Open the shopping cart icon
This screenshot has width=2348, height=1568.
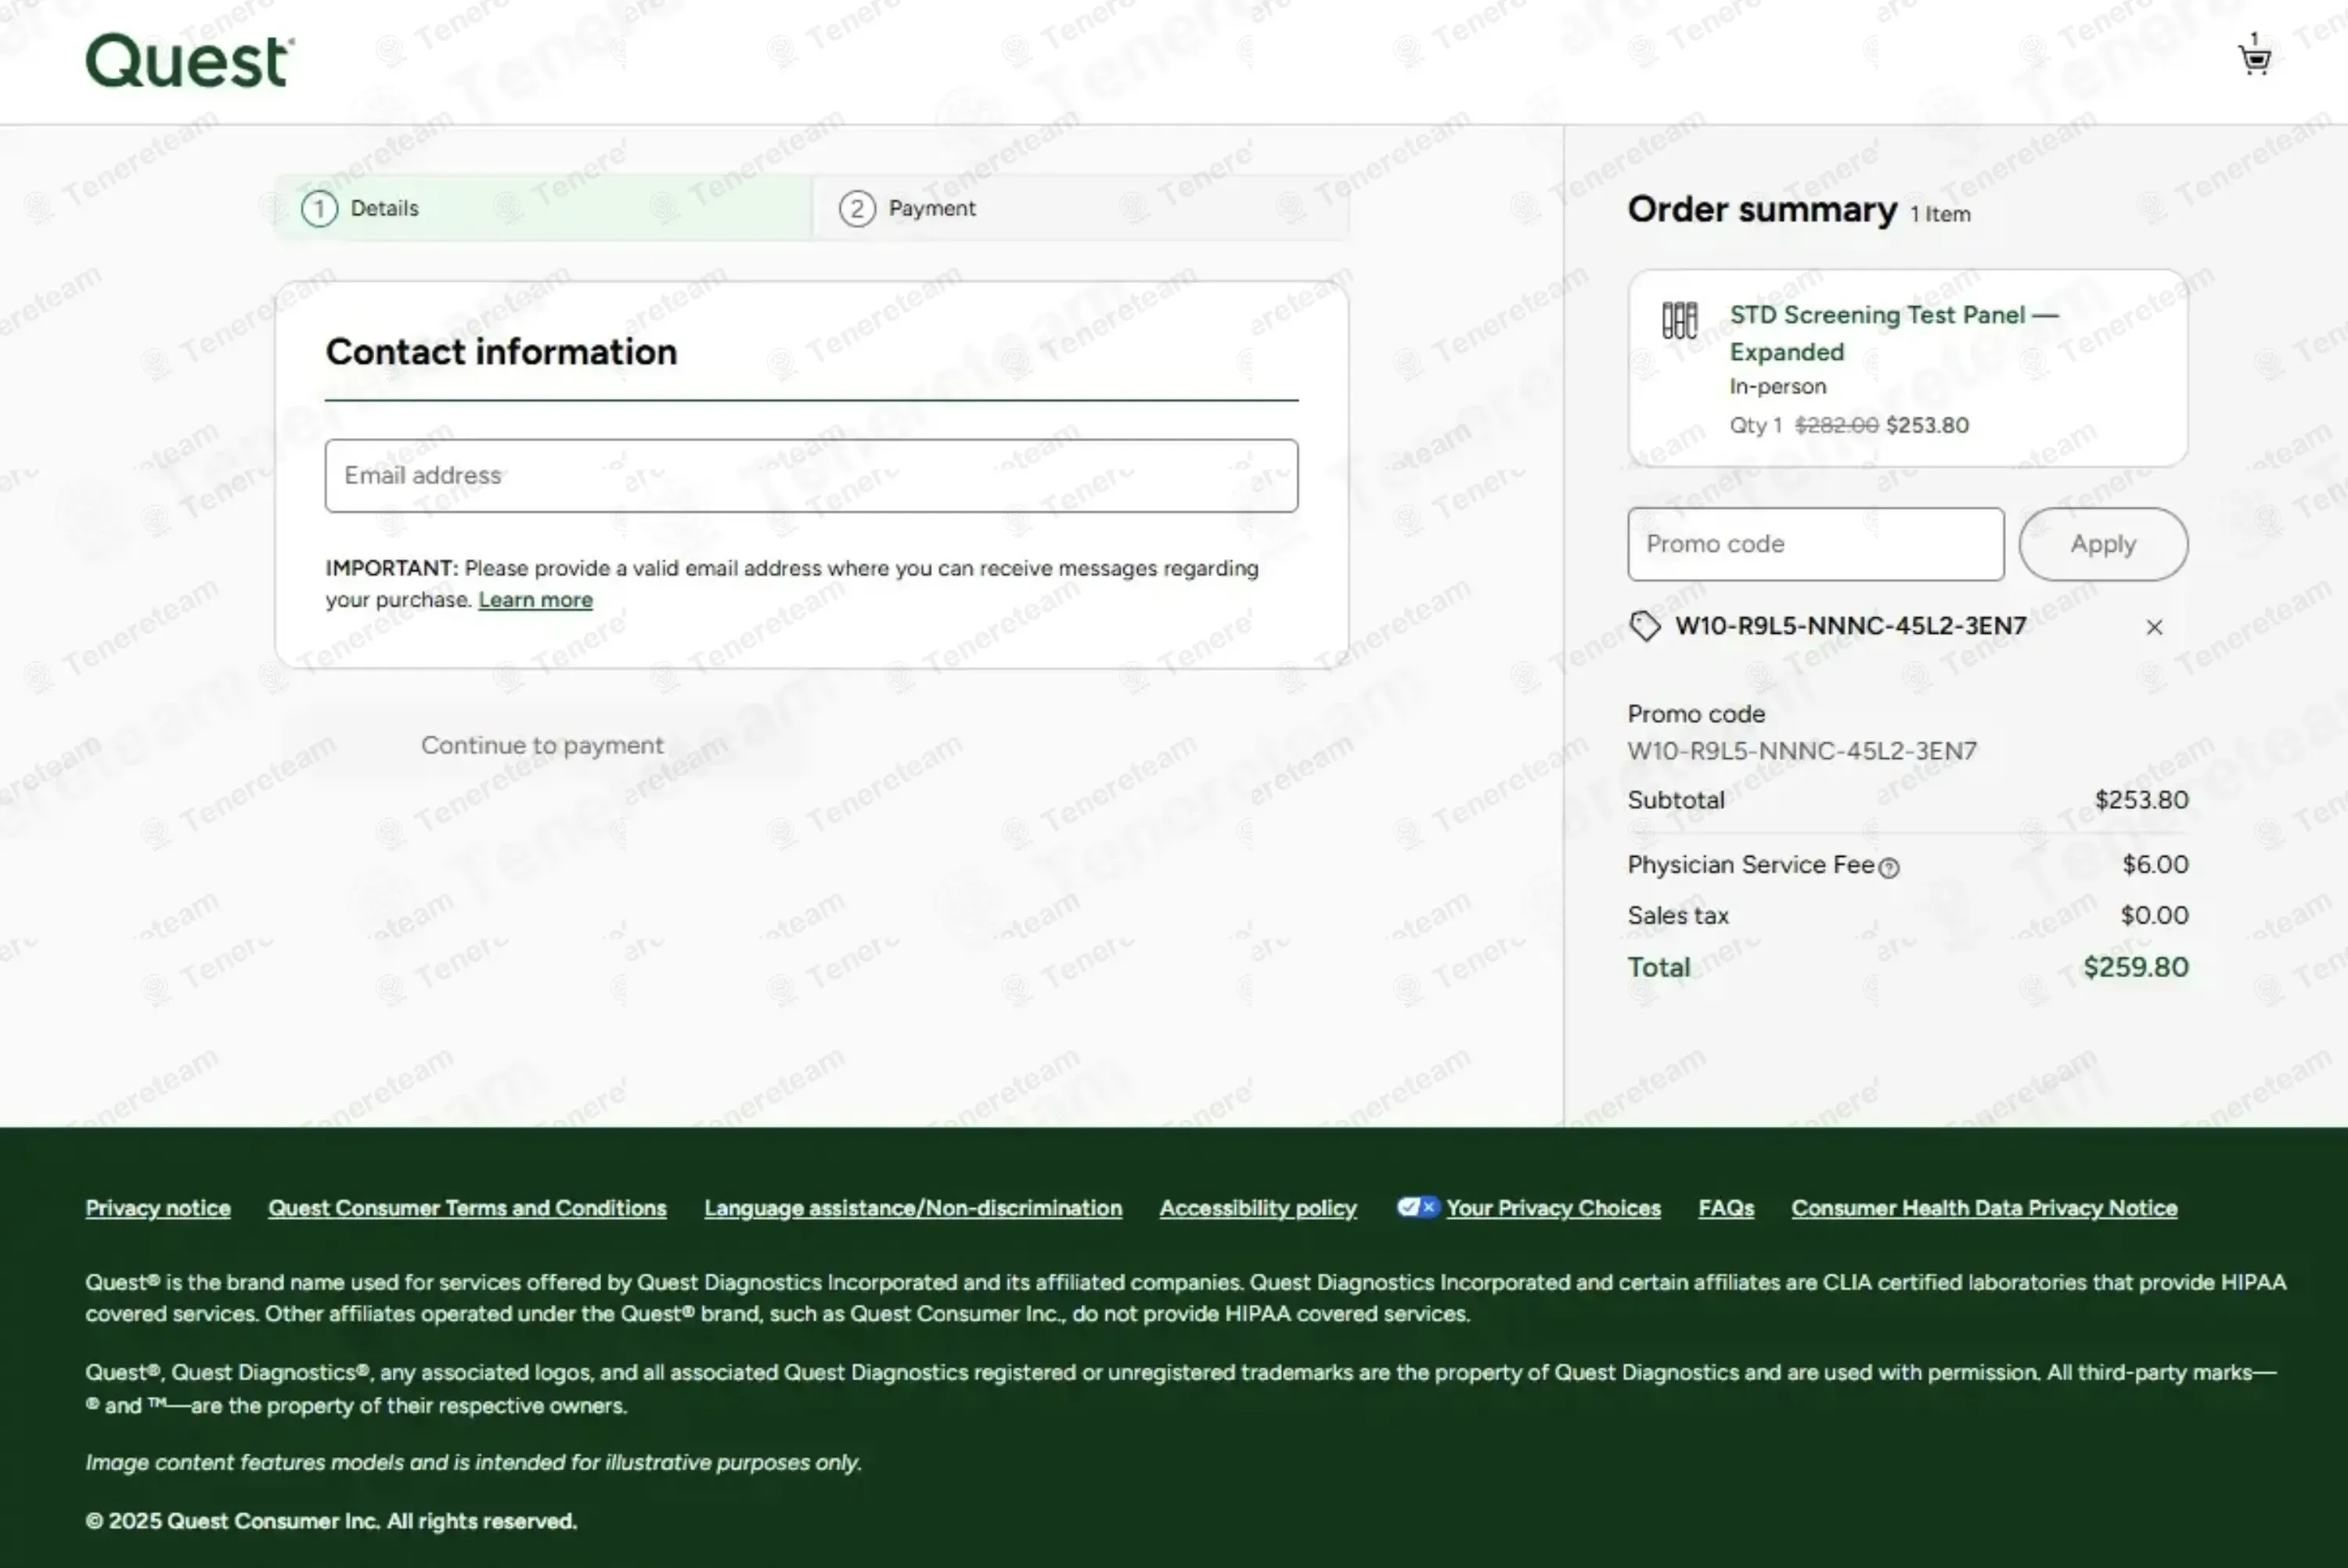(2254, 60)
